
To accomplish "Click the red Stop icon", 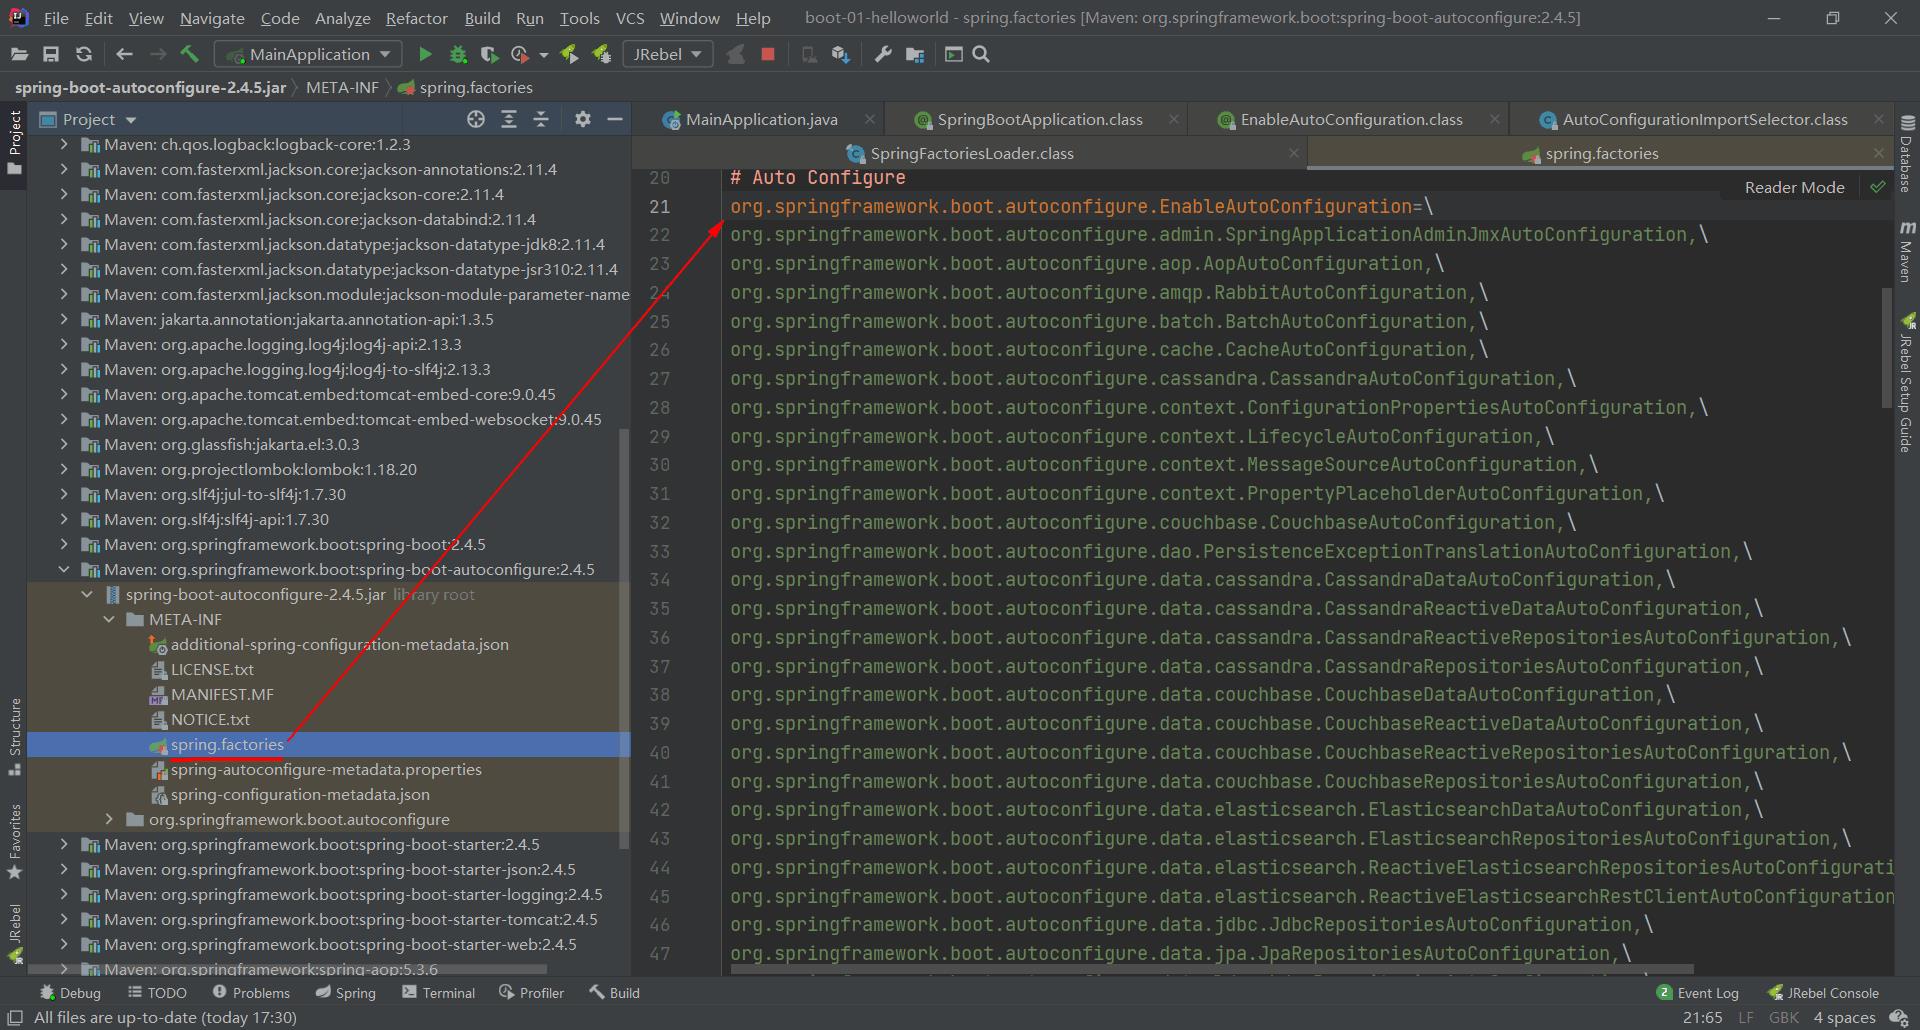I will [768, 54].
